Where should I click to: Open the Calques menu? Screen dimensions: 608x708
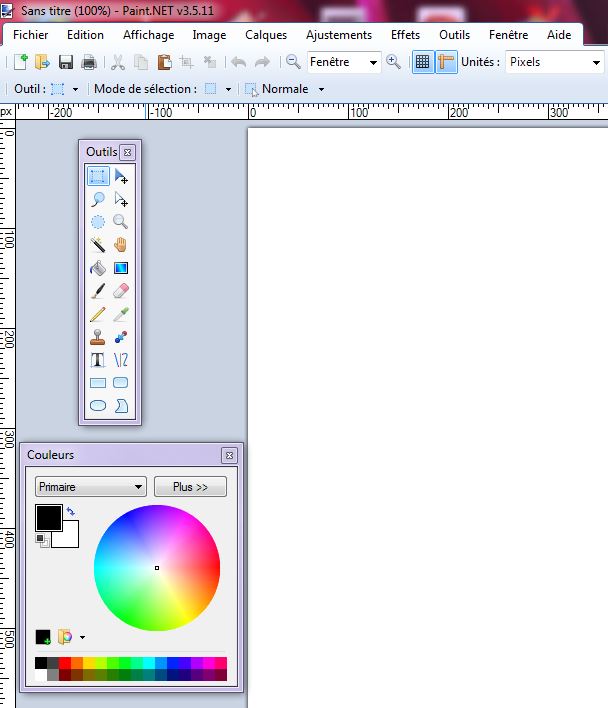(x=266, y=35)
